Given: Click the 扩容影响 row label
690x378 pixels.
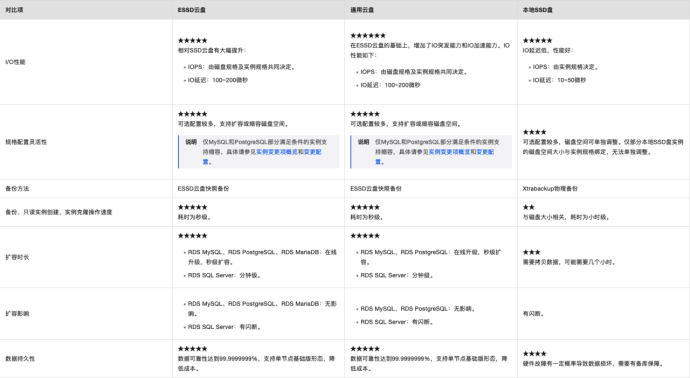Looking at the screenshot, I should tap(17, 314).
